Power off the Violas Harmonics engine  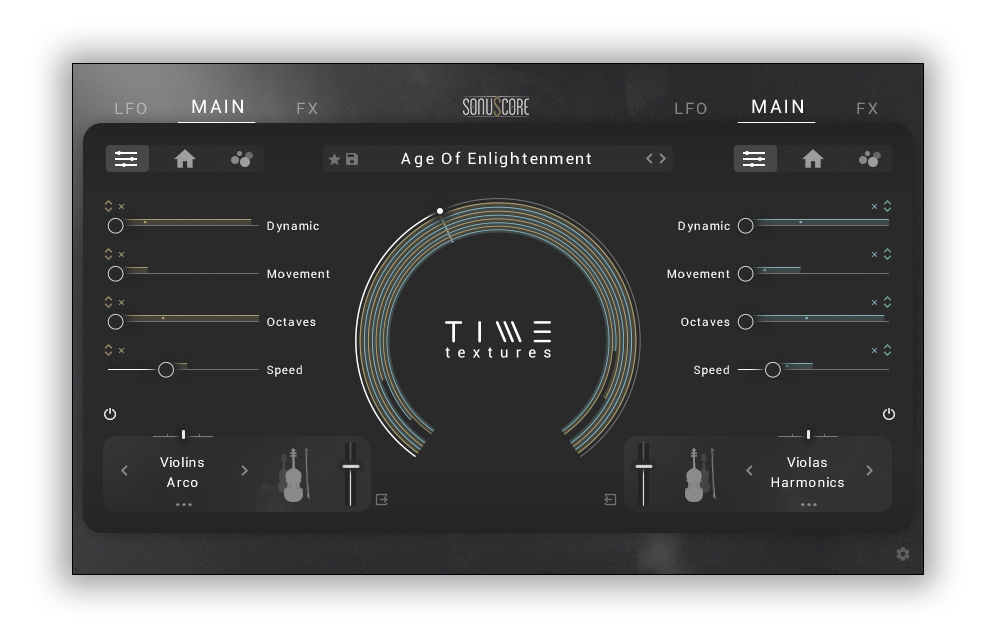(889, 414)
